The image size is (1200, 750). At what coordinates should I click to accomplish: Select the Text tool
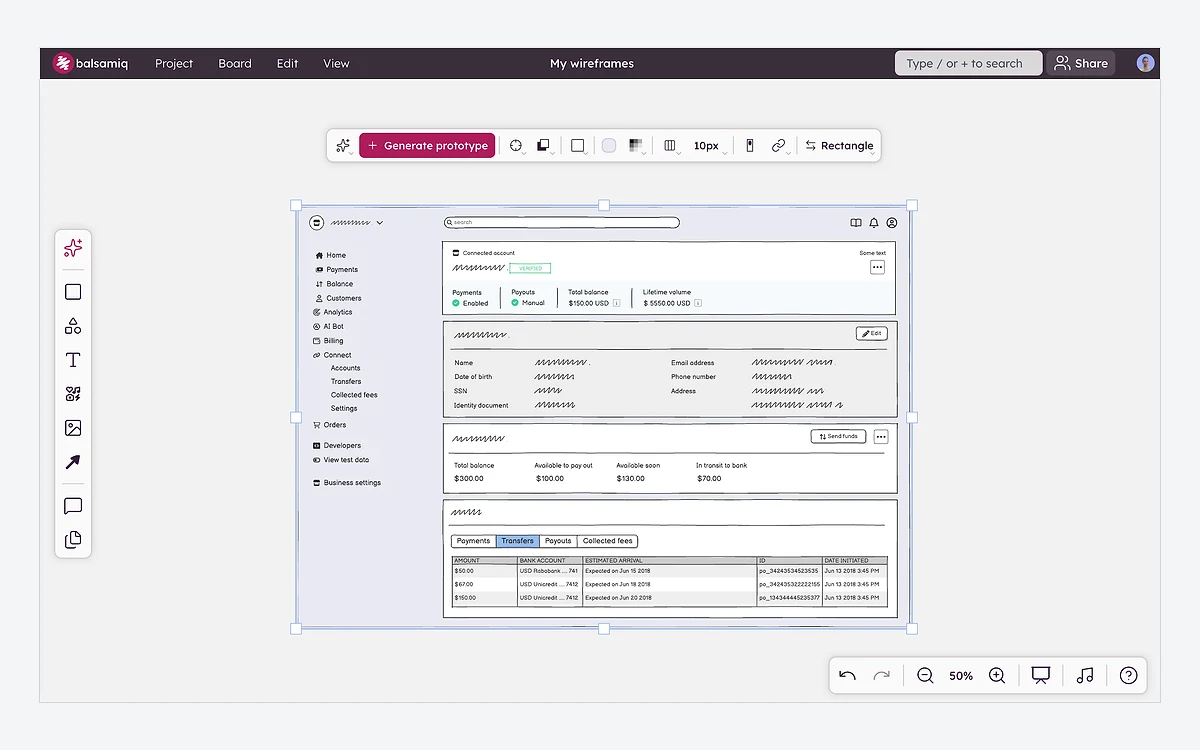tap(73, 360)
